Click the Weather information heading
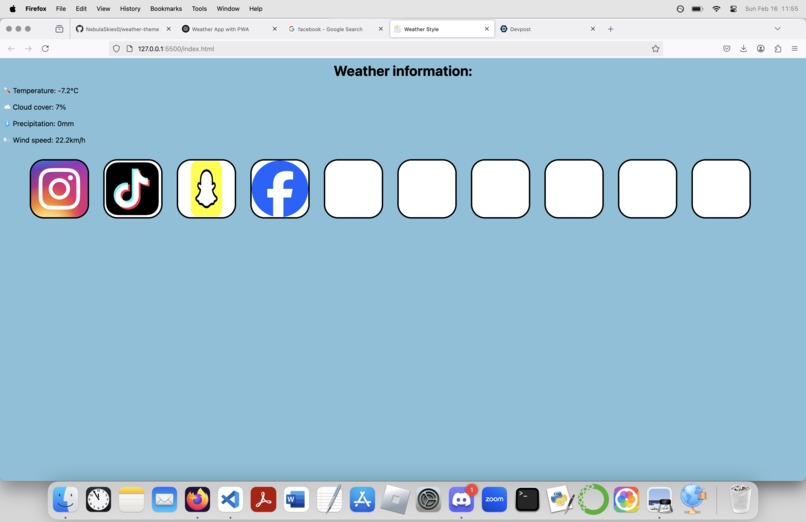The width and height of the screenshot is (806, 522). pyautogui.click(x=403, y=71)
